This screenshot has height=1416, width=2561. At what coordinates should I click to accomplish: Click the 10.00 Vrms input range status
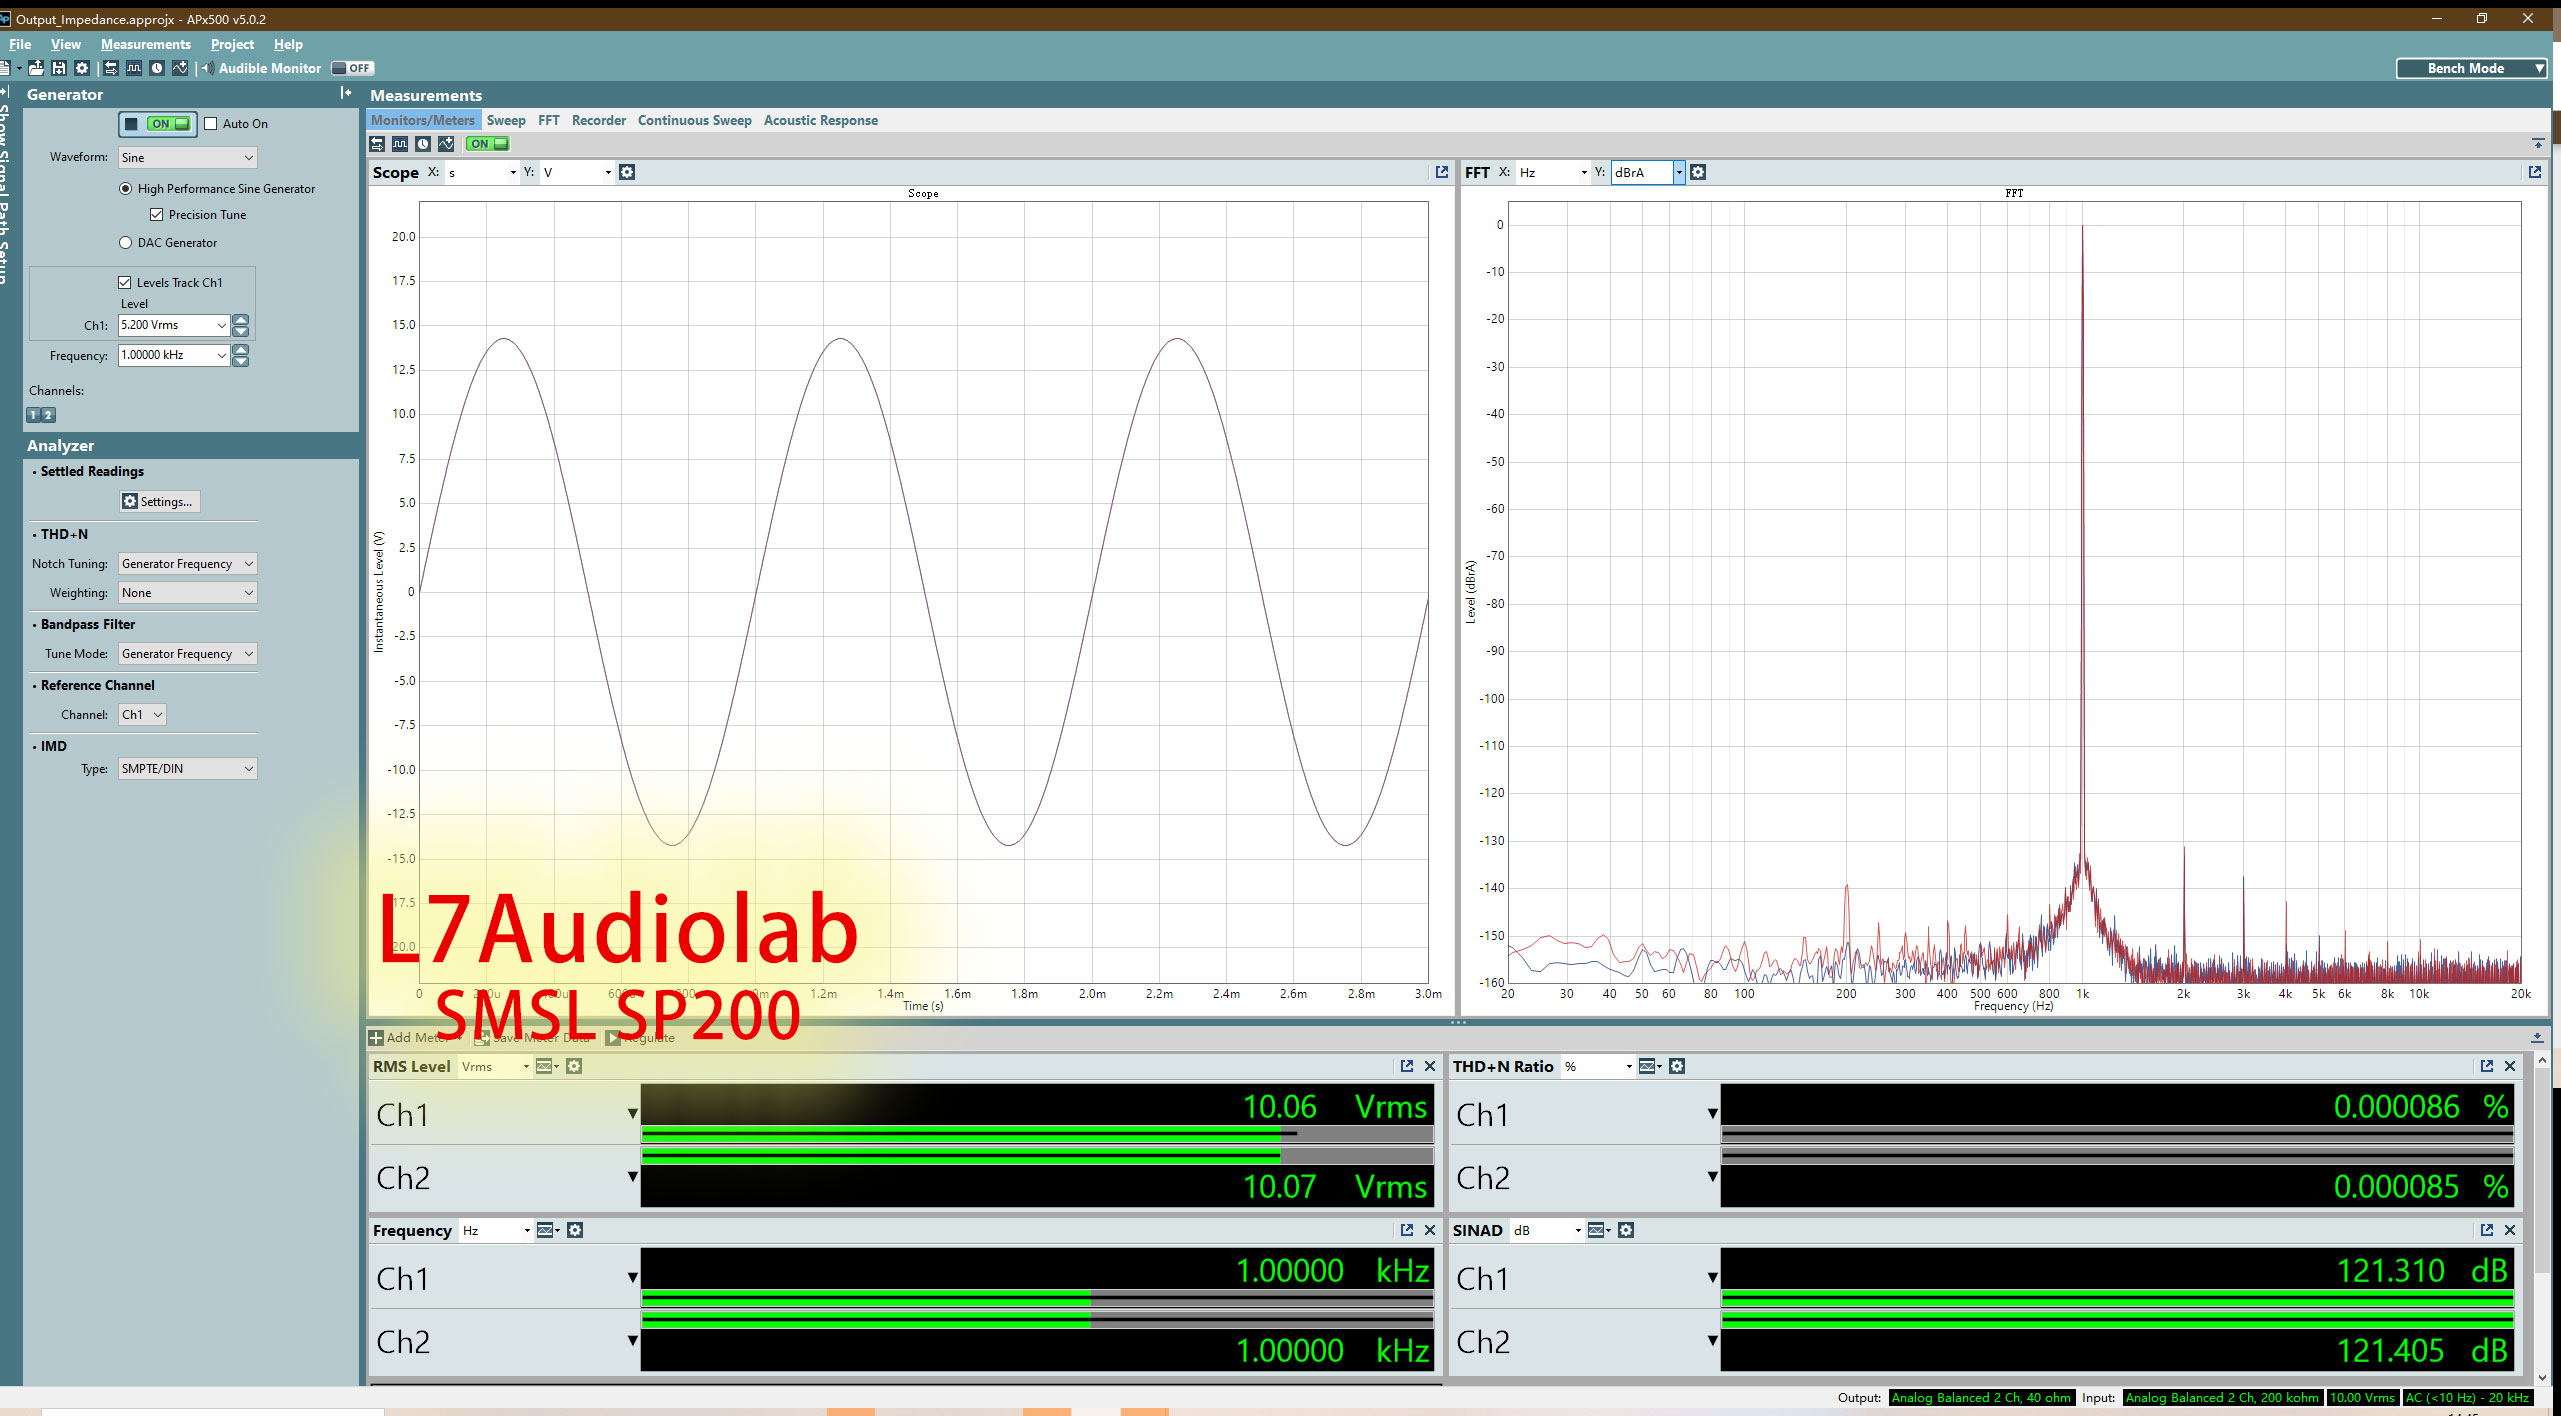pos(2362,1398)
